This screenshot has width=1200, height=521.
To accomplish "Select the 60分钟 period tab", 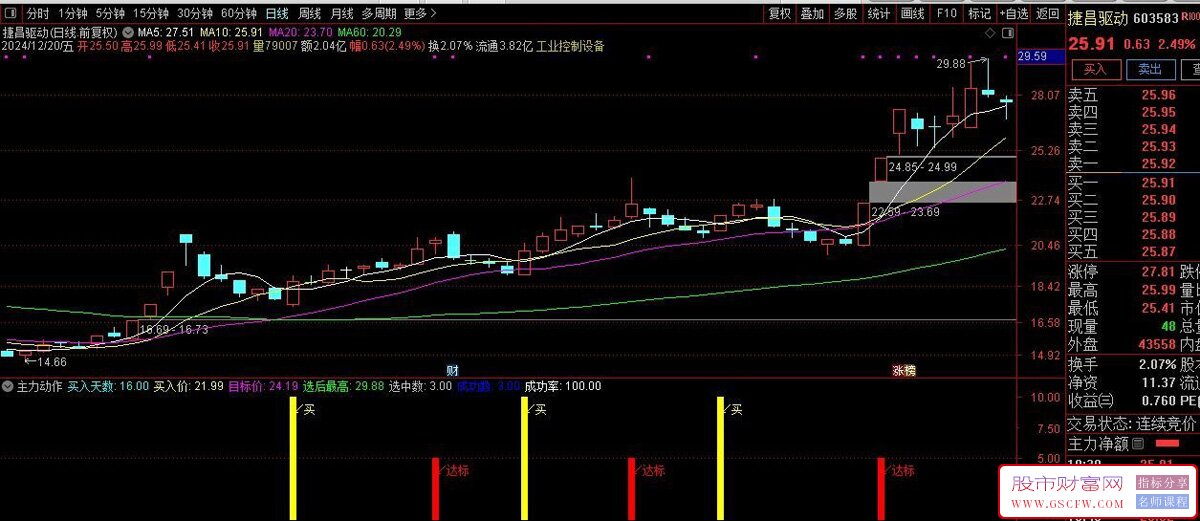I will point(239,14).
